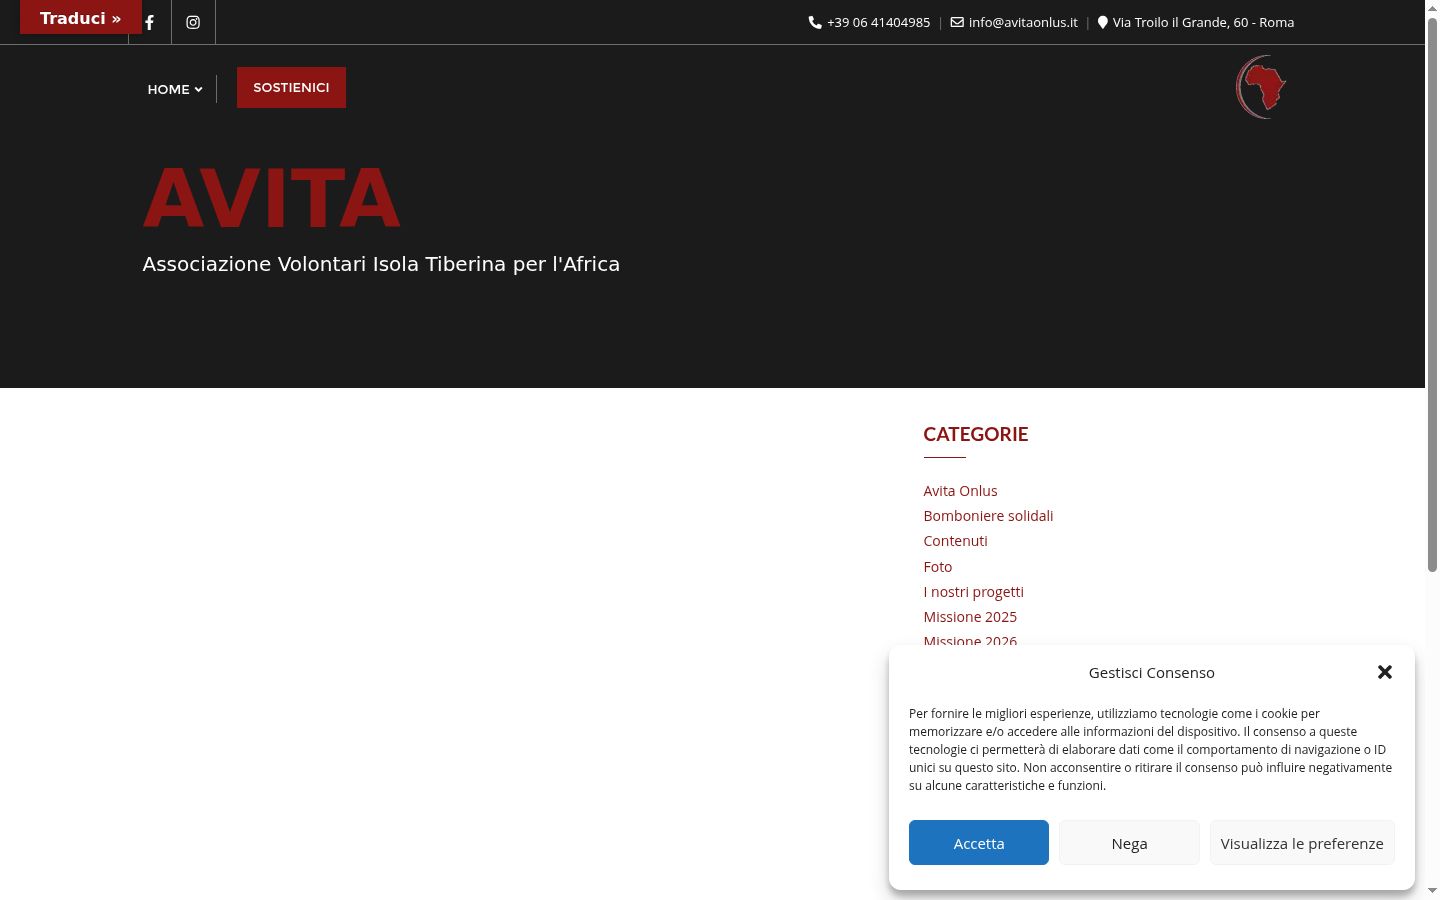The image size is (1440, 900).
Task: Open the Instagram profile icon
Action: point(193,22)
